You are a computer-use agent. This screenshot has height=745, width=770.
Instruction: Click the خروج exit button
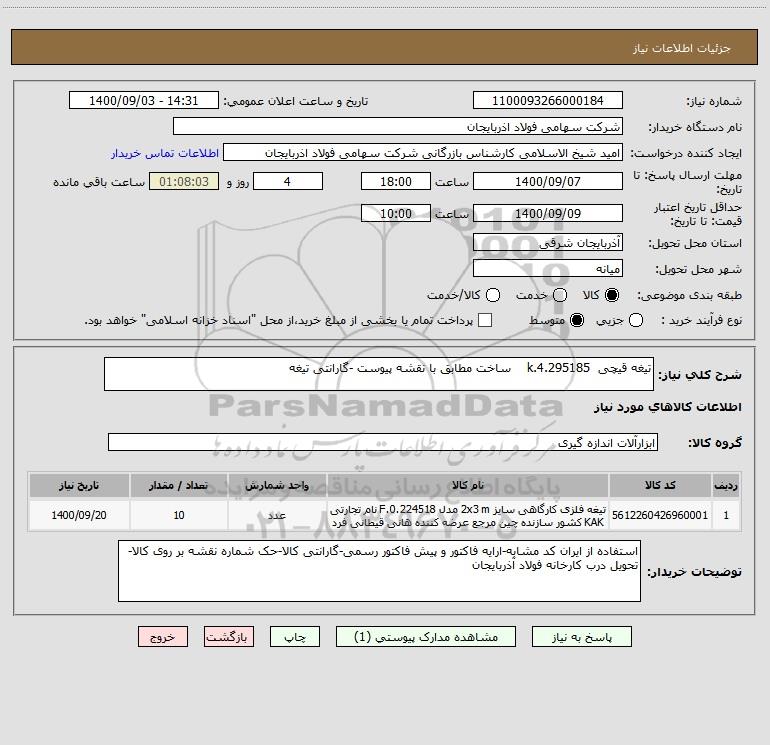tap(163, 637)
